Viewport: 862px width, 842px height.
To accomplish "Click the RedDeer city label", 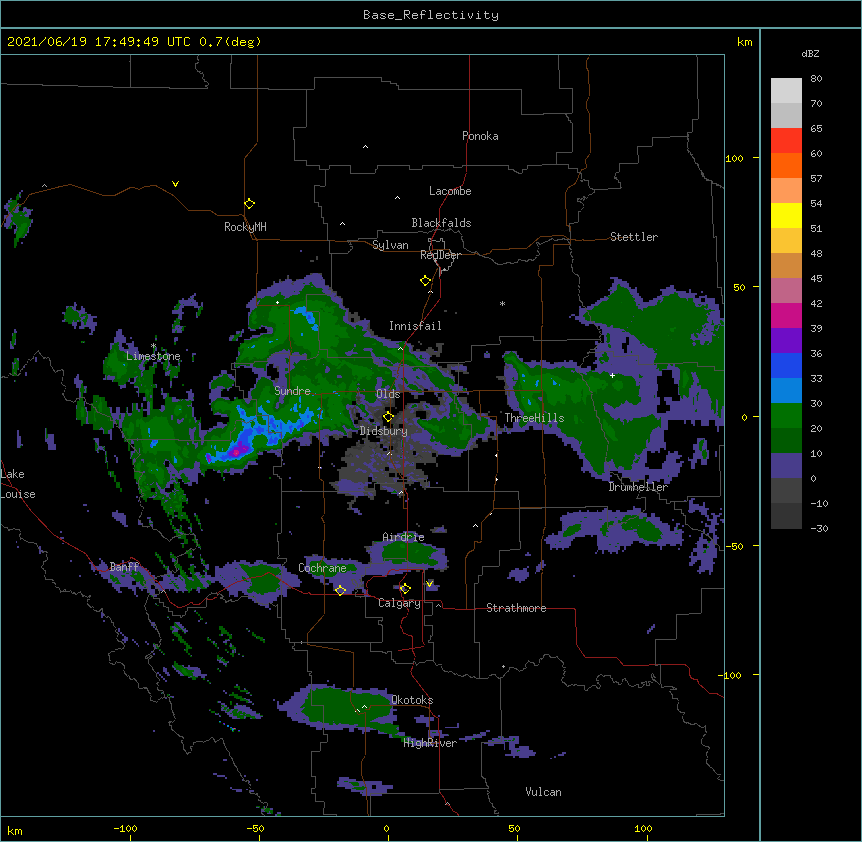I will pyautogui.click(x=440, y=255).
